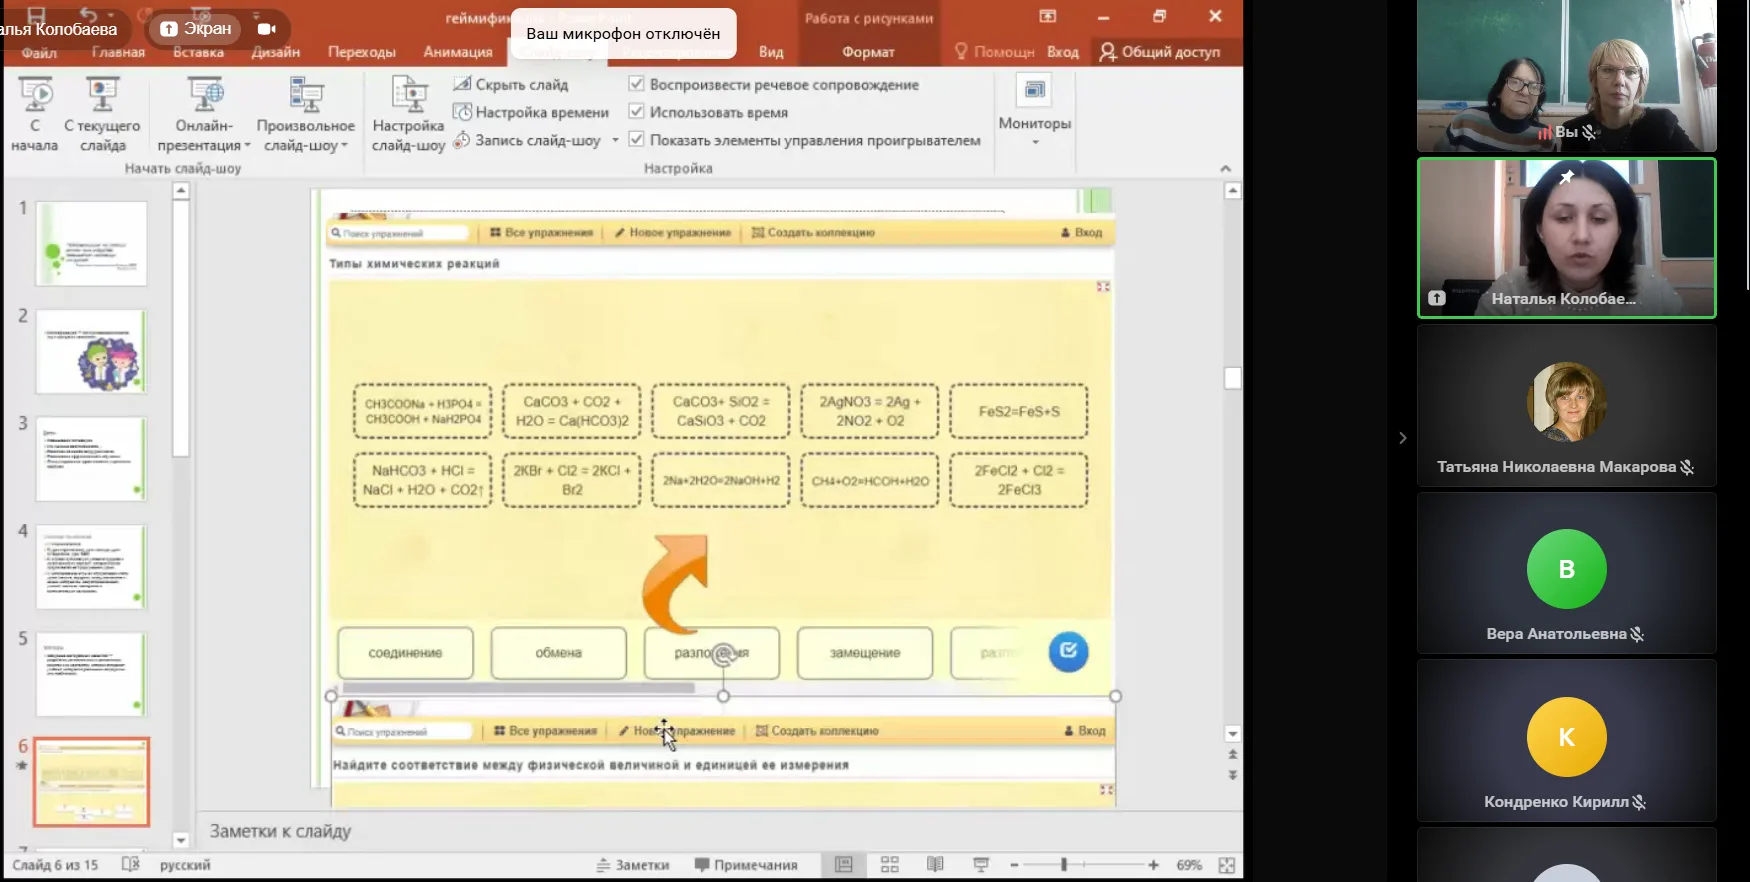Open Notes (Заметки) in status bar
The width and height of the screenshot is (1750, 882).
tap(633, 865)
